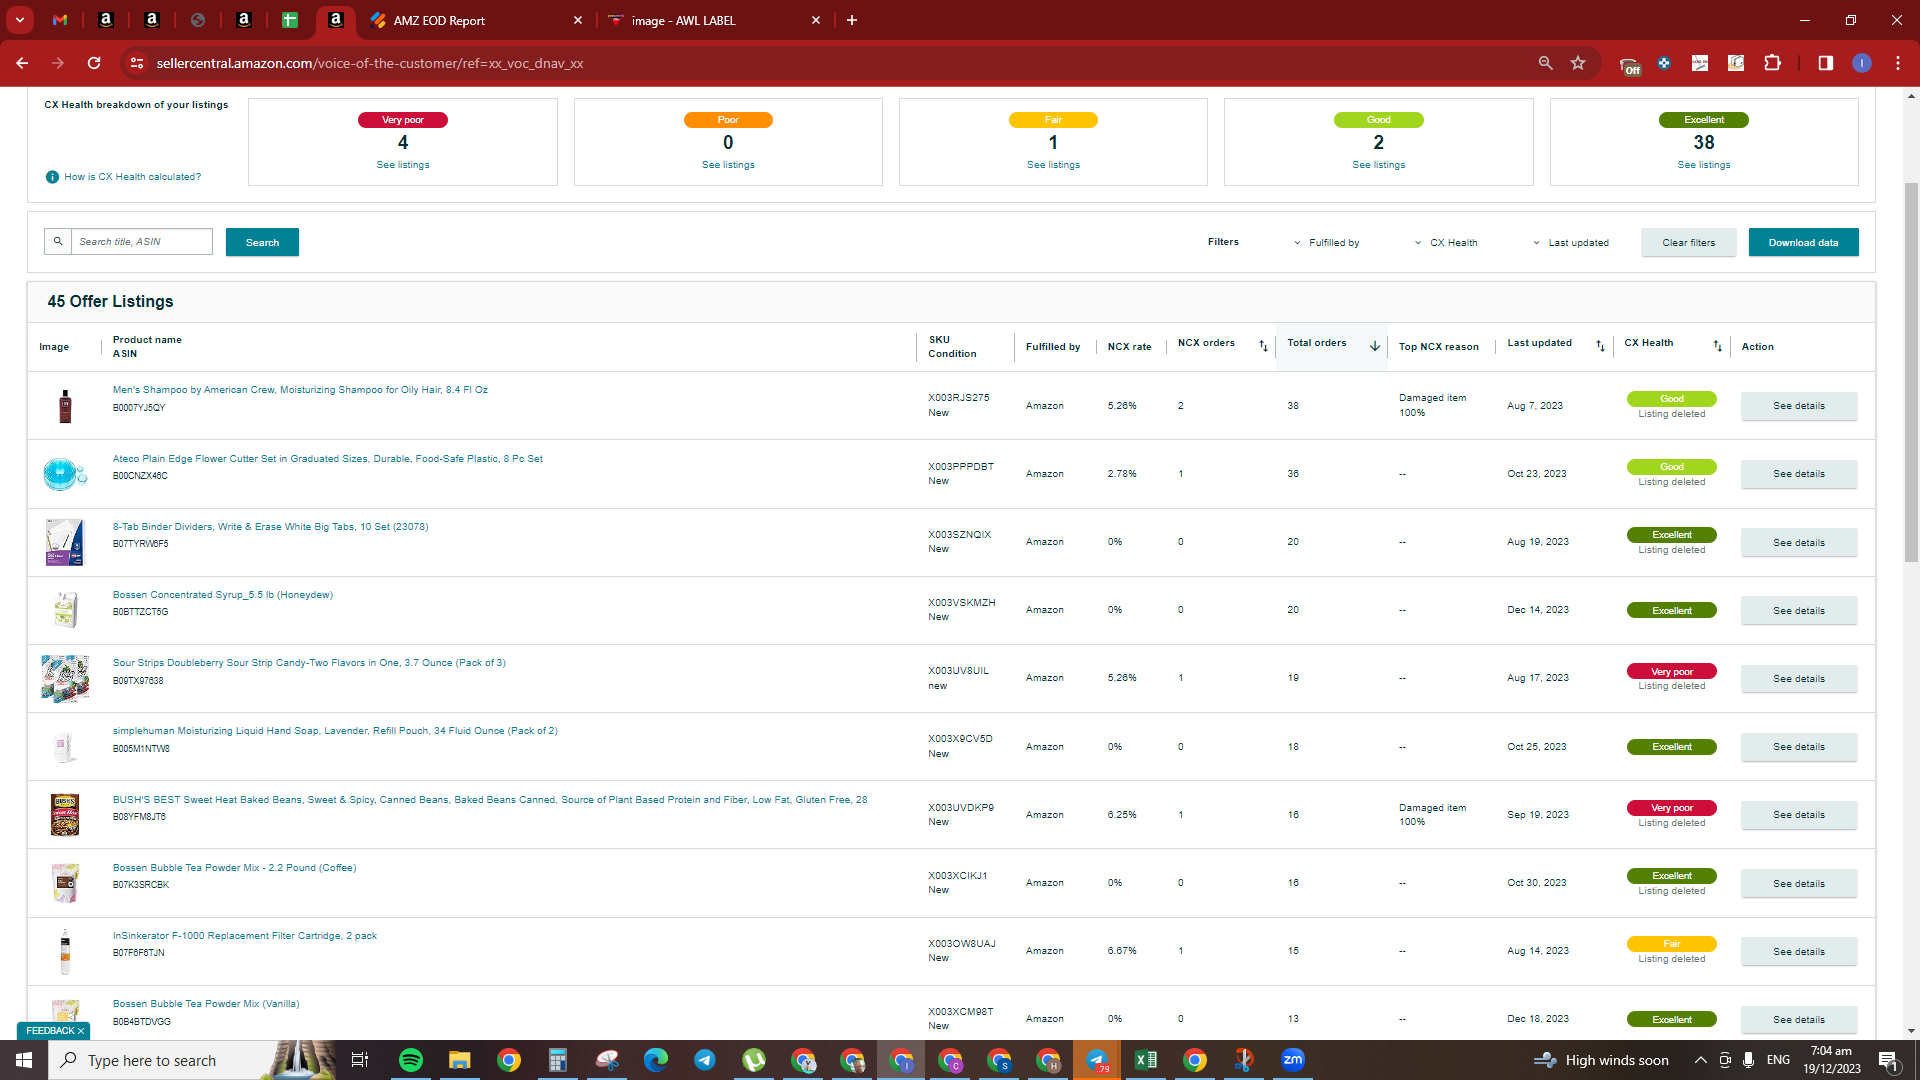Open the Chrome side panel icon
Viewport: 1920px width, 1080px height.
pyautogui.click(x=1825, y=63)
